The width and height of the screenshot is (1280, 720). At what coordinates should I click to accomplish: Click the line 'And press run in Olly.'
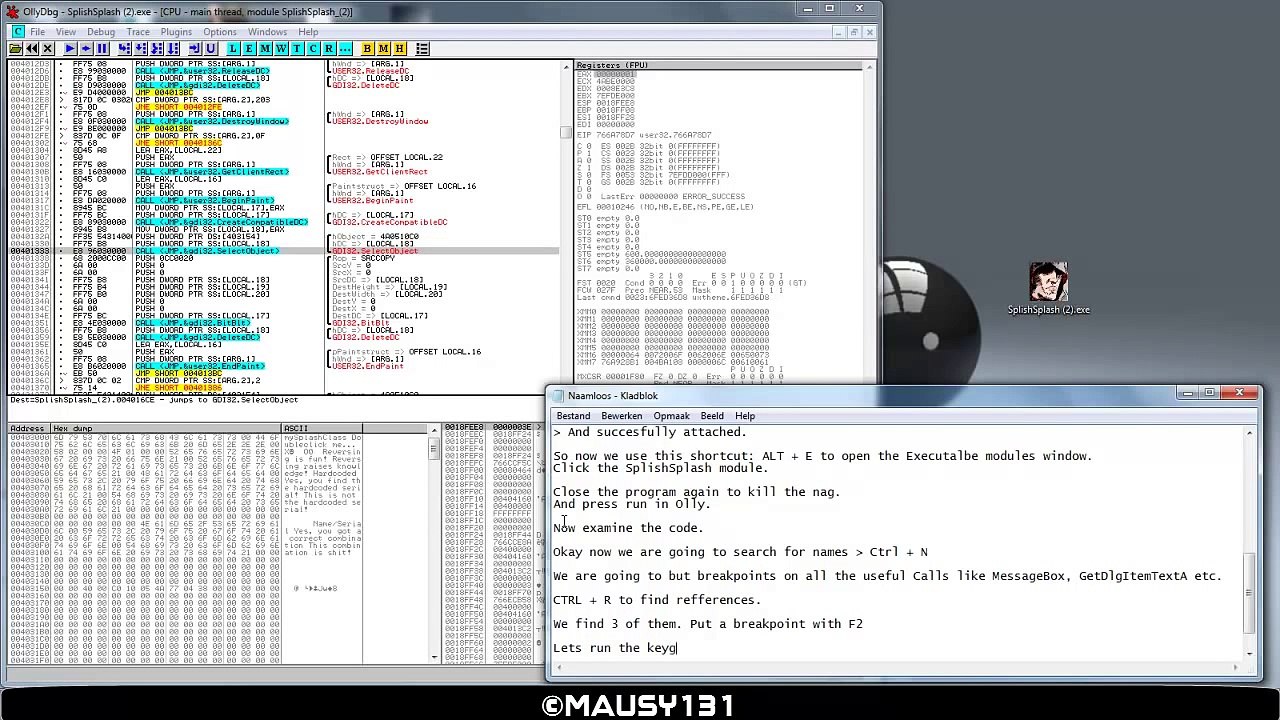pos(631,504)
